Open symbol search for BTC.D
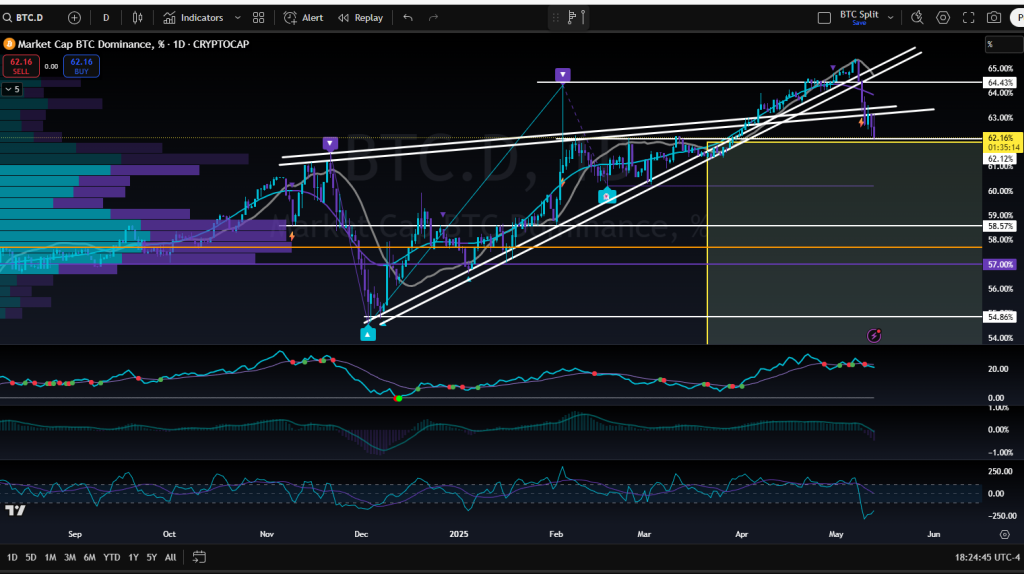 tap(24, 18)
